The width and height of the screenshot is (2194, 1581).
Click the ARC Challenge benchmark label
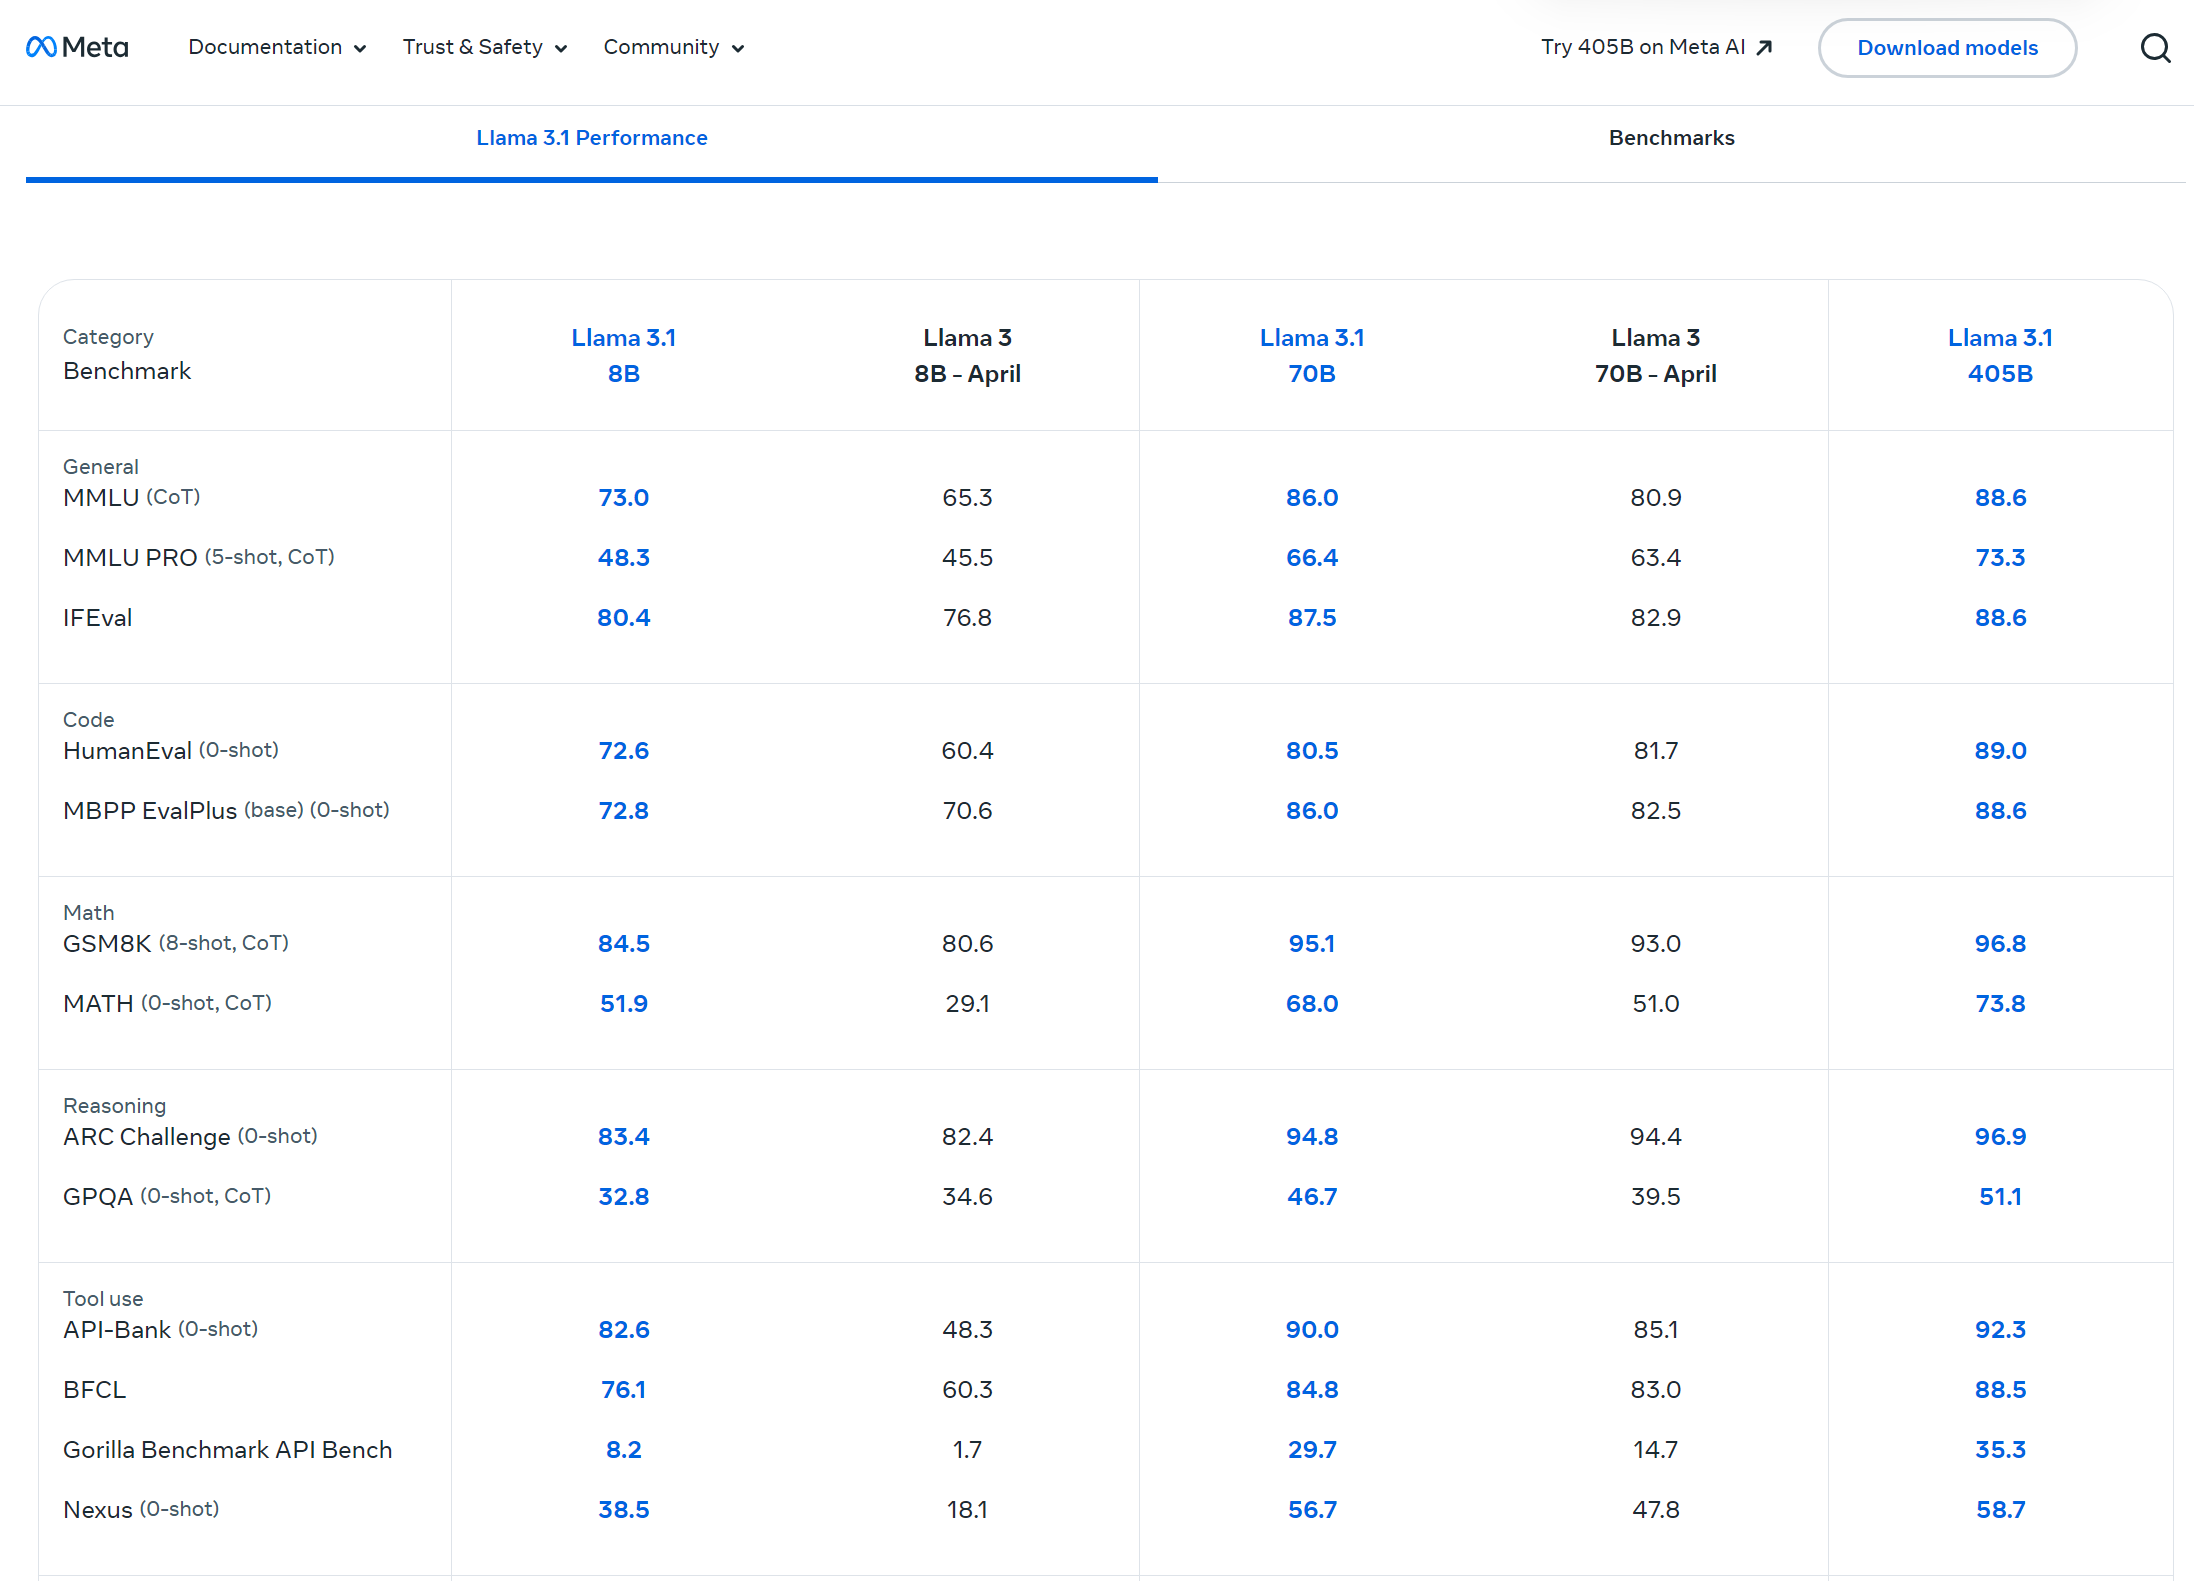coord(190,1136)
